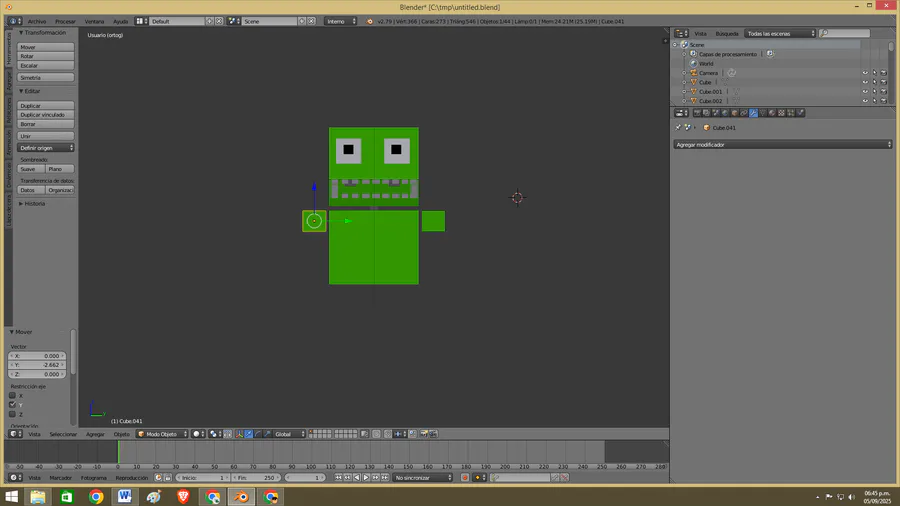This screenshot has width=900, height=506.
Task: Open the No sincronizar dropdown
Action: tap(422, 477)
